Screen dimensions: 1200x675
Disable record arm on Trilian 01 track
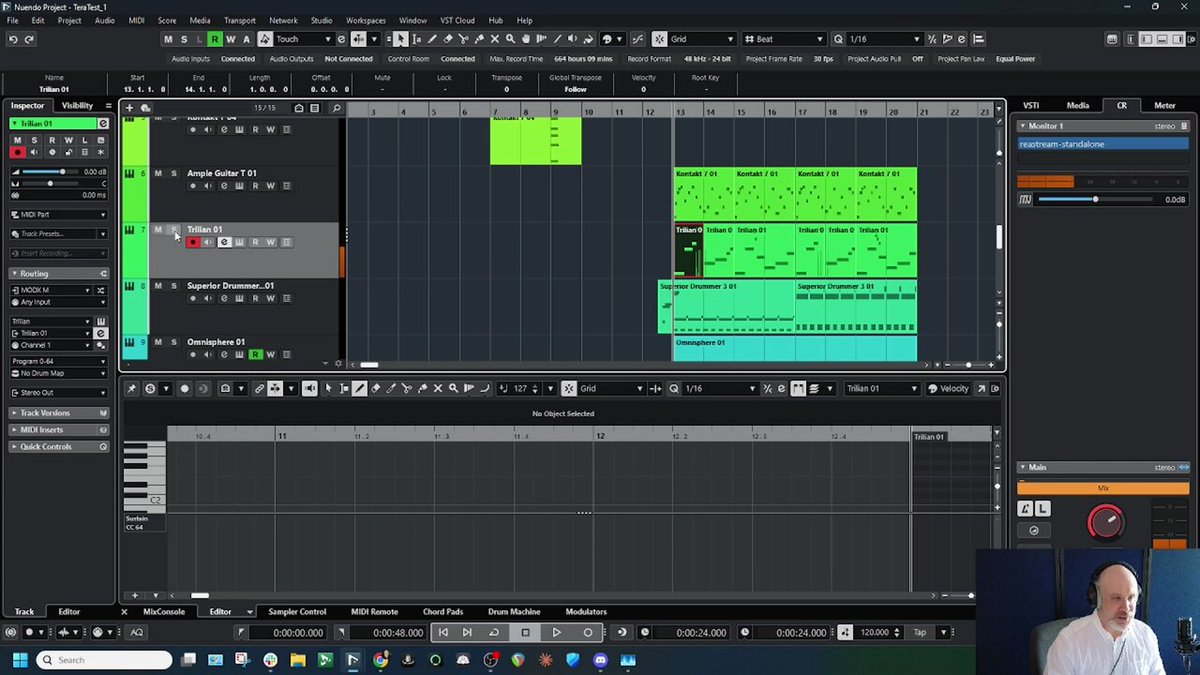point(193,242)
